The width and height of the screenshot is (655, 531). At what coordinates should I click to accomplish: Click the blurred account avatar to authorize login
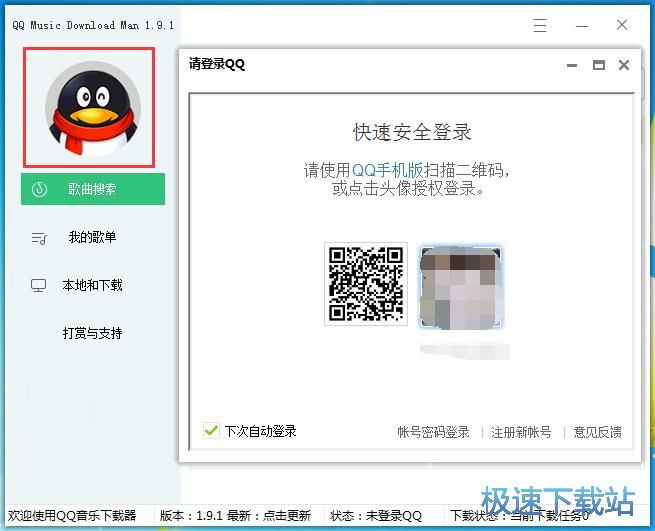pos(460,287)
